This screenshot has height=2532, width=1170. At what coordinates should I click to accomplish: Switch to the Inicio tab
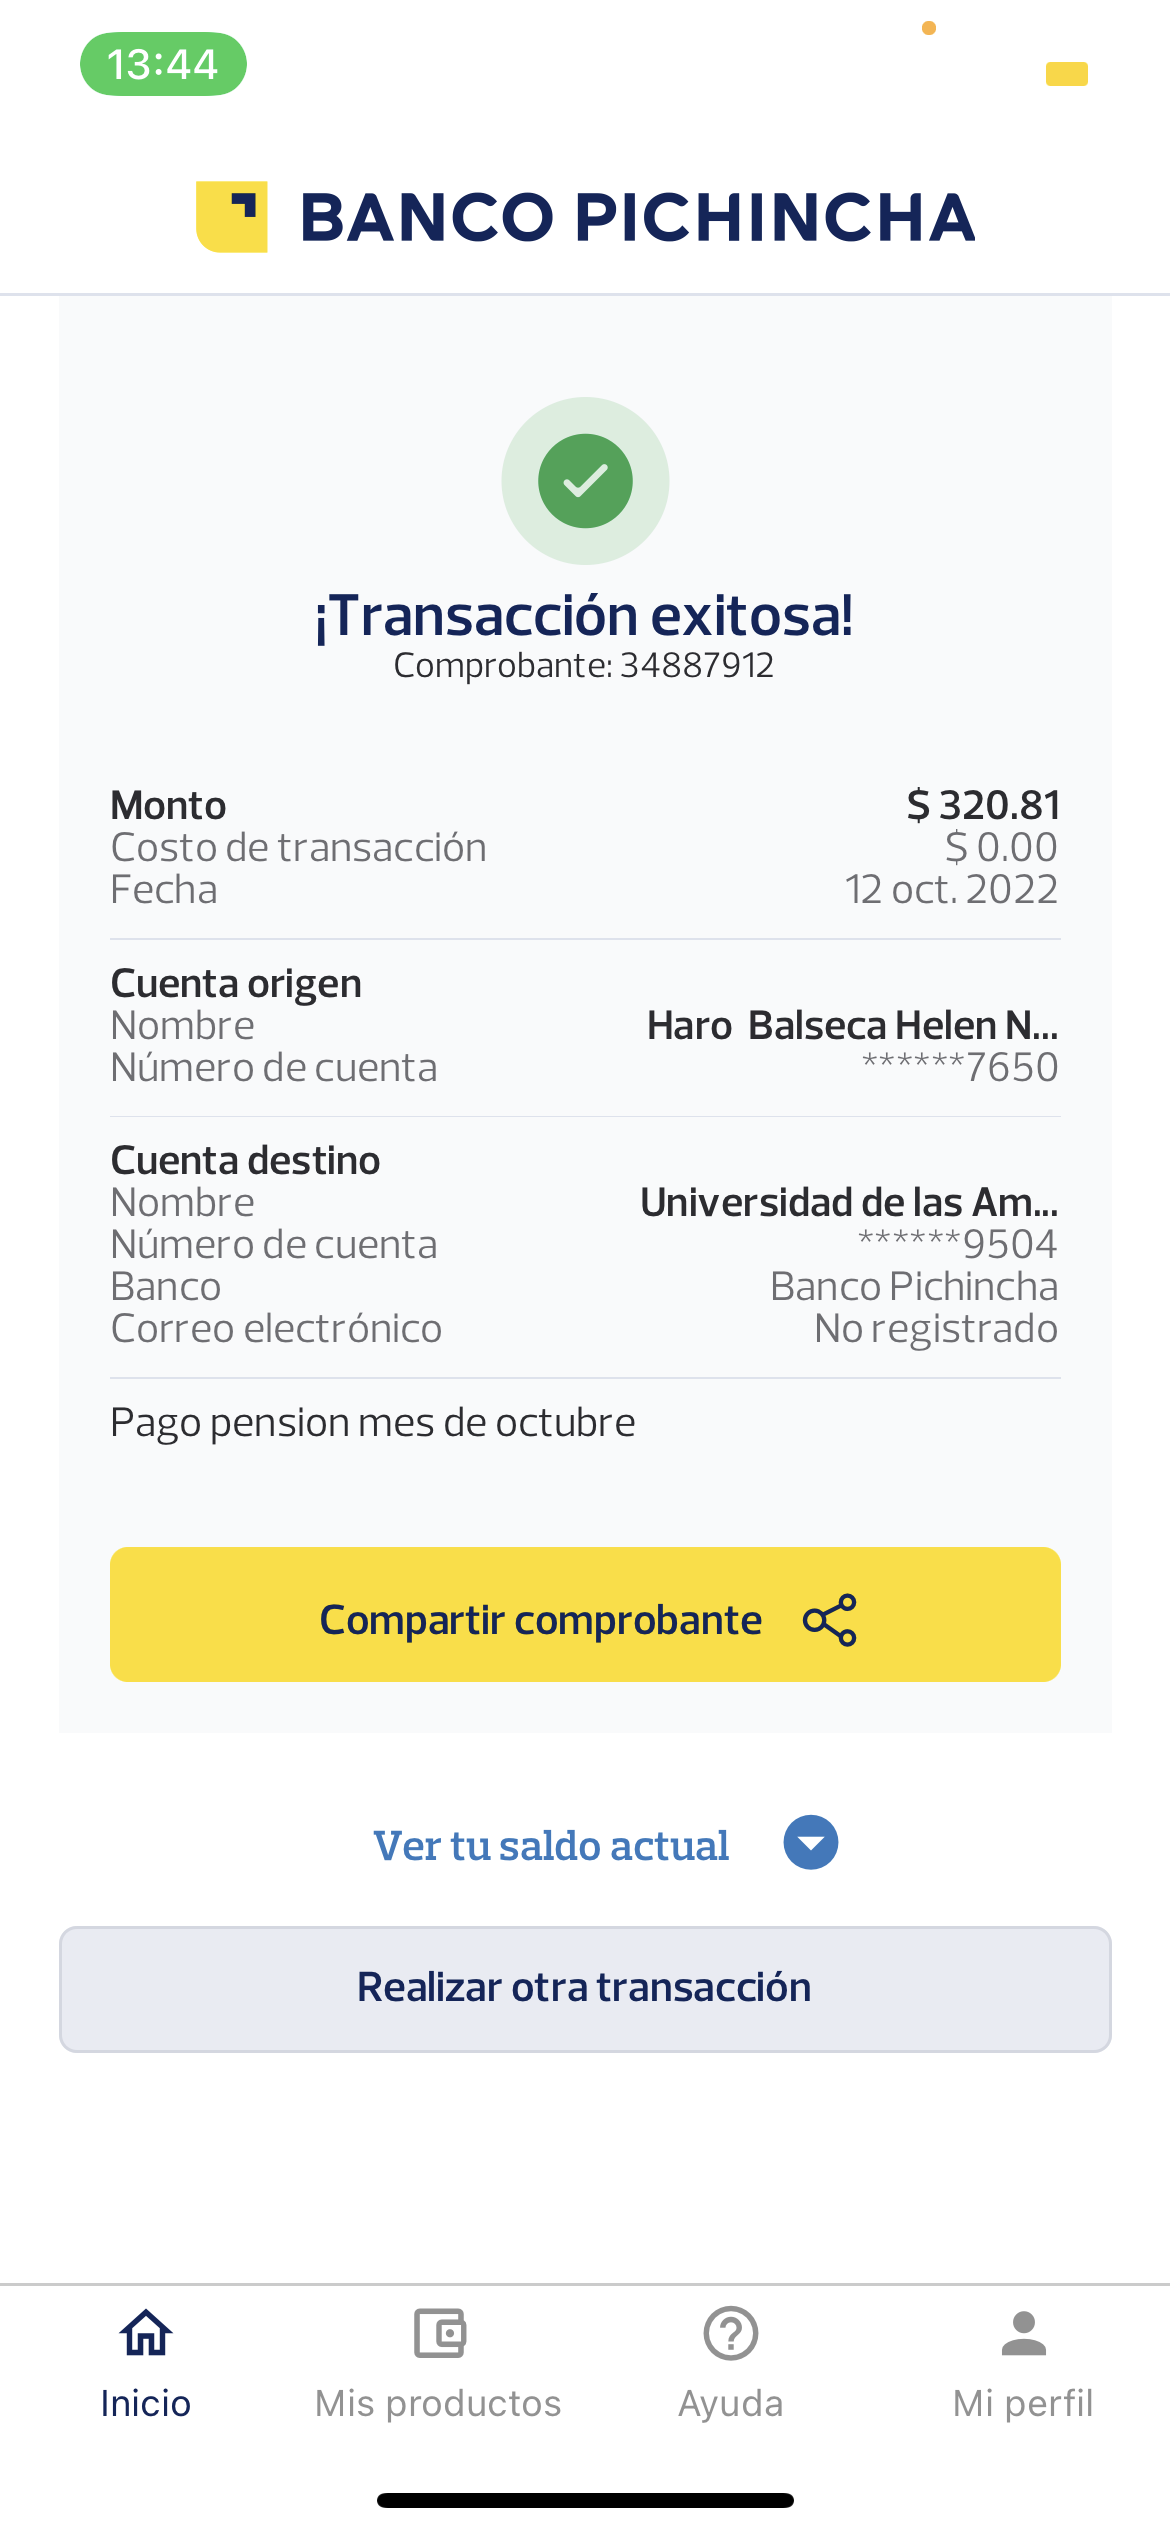(146, 2403)
